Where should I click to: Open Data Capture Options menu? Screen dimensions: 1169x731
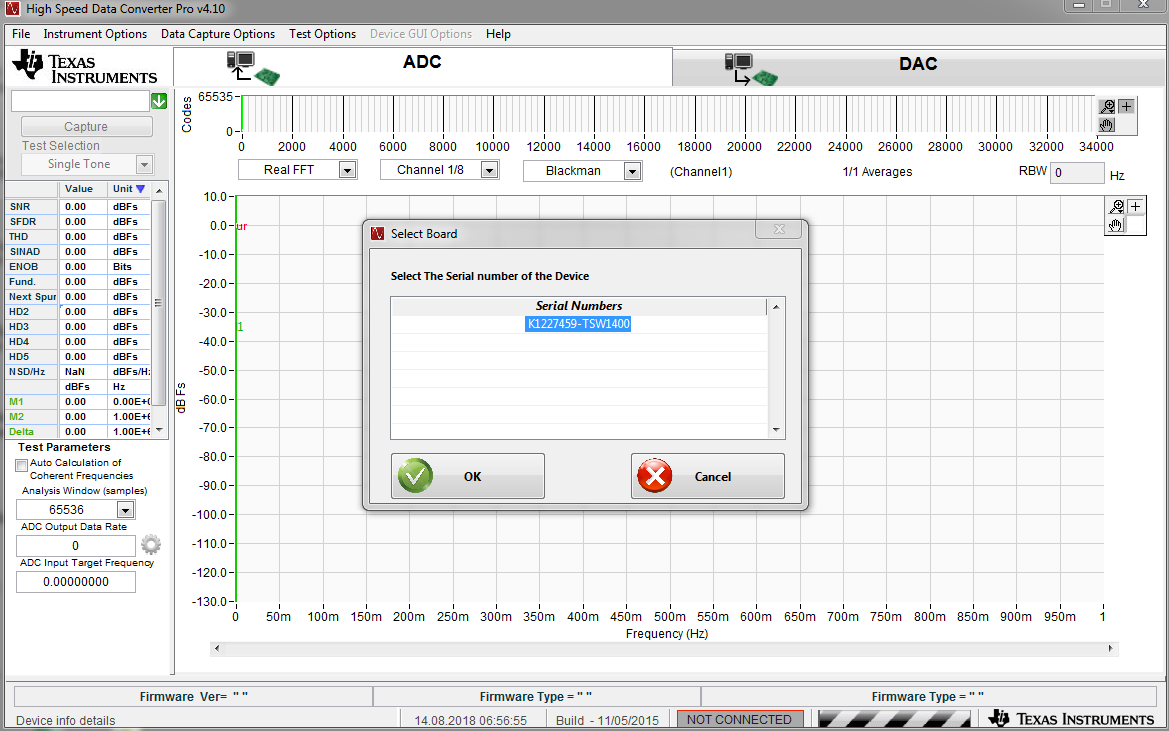click(x=218, y=34)
